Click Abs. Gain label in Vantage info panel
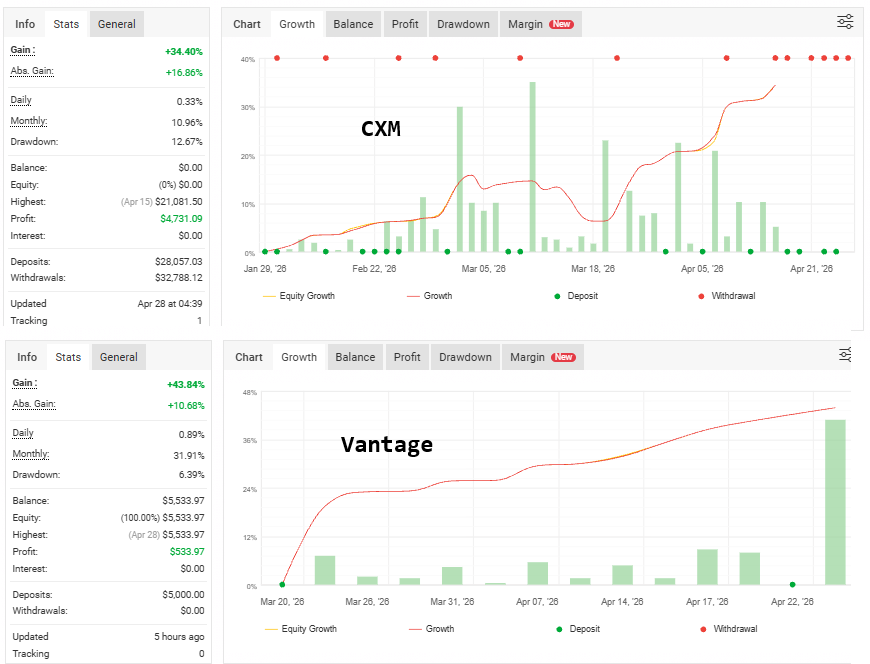870x664 pixels. [34, 404]
